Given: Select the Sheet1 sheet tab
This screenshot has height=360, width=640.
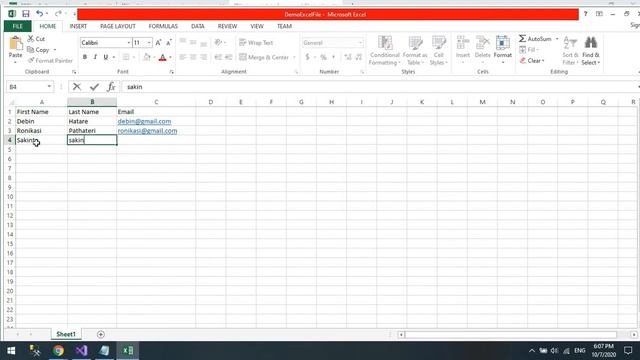Looking at the screenshot, I should [66, 334].
